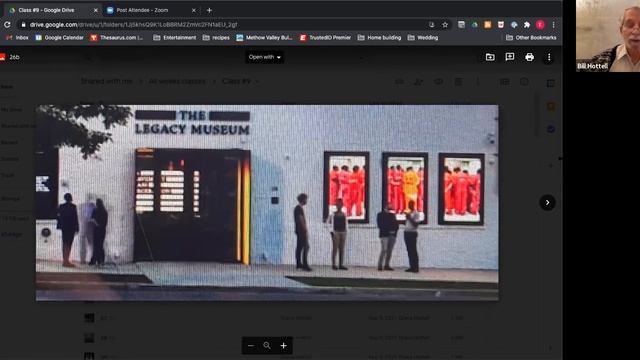Add the file to My Drive folder icon

point(490,57)
